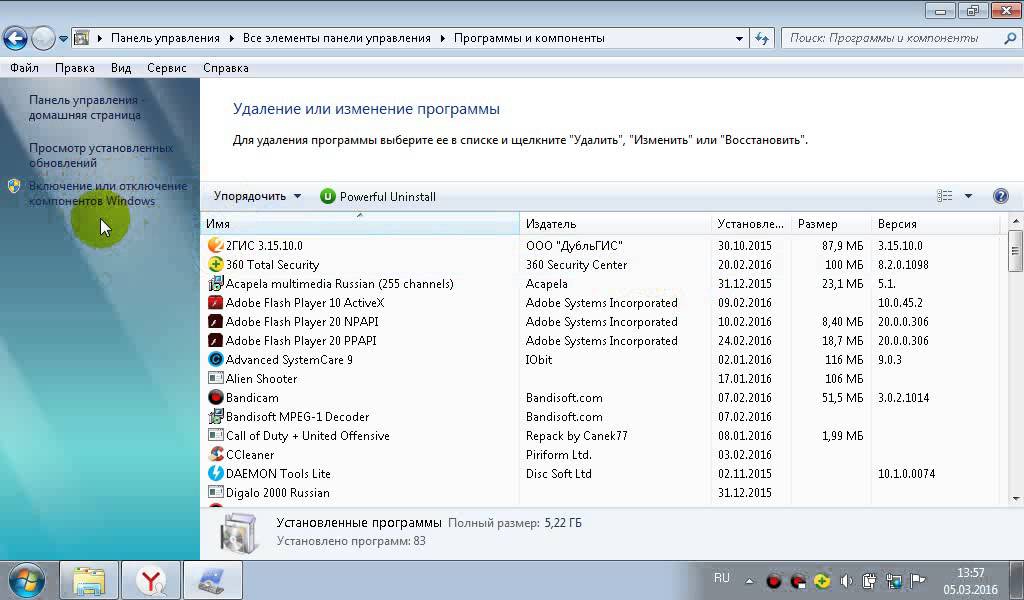Click the list scrollbar down arrow

(x=1016, y=499)
